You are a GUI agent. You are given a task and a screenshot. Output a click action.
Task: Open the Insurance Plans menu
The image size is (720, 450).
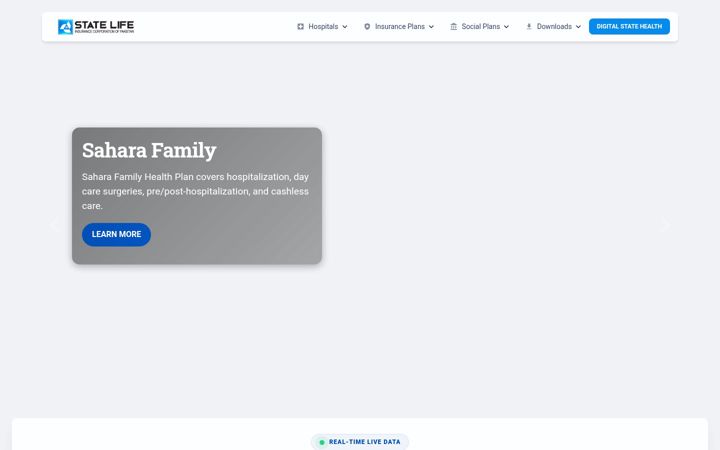tap(399, 27)
